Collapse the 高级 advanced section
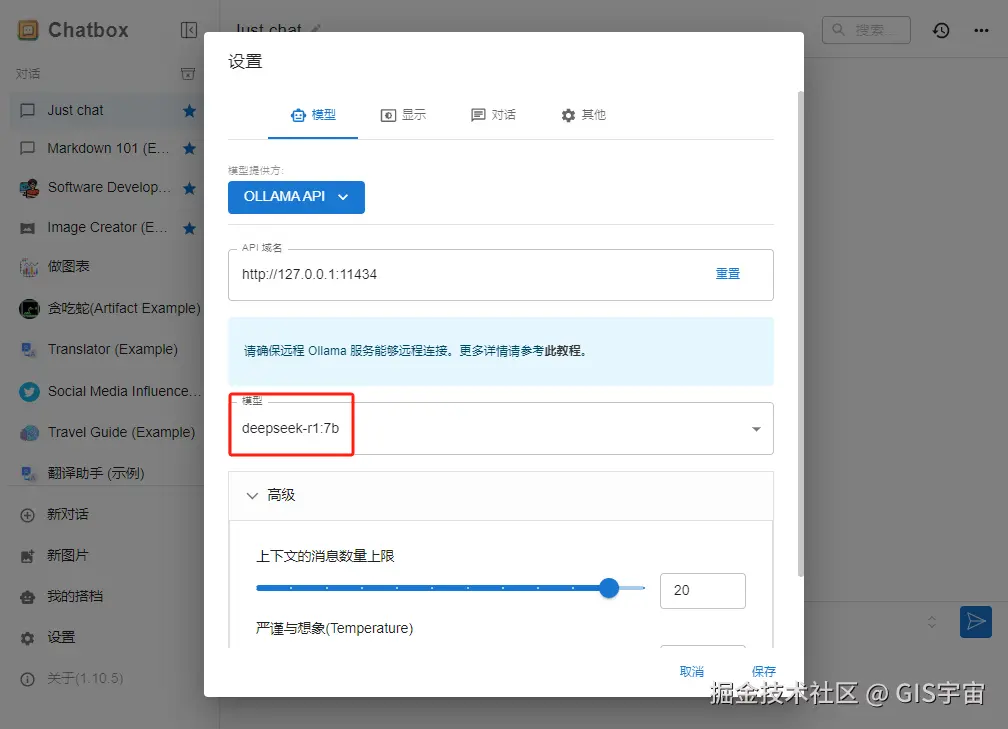This screenshot has height=729, width=1008. (x=501, y=496)
